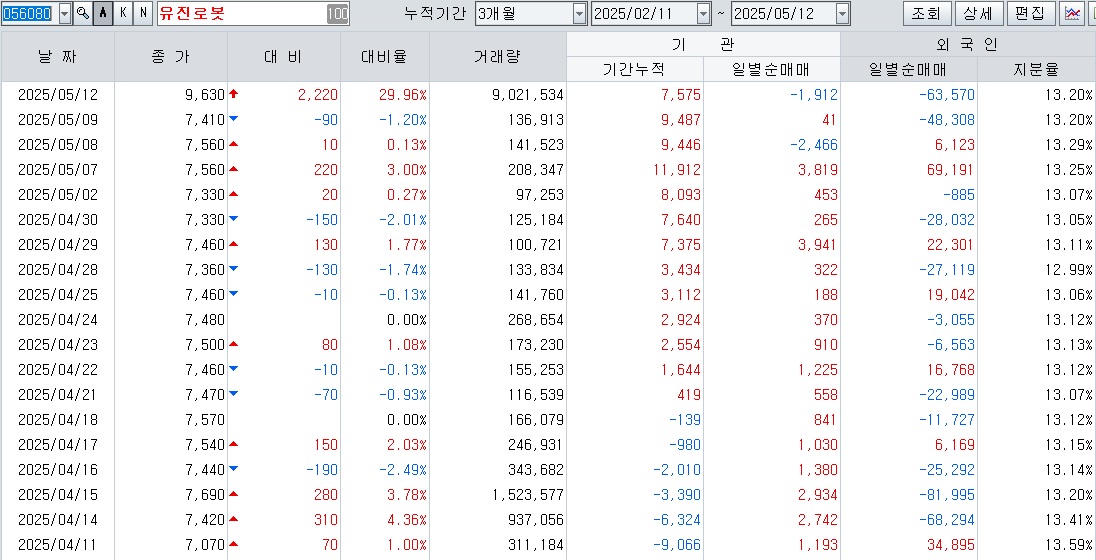
Task: Click the 외국인 group header
Action: (968, 44)
